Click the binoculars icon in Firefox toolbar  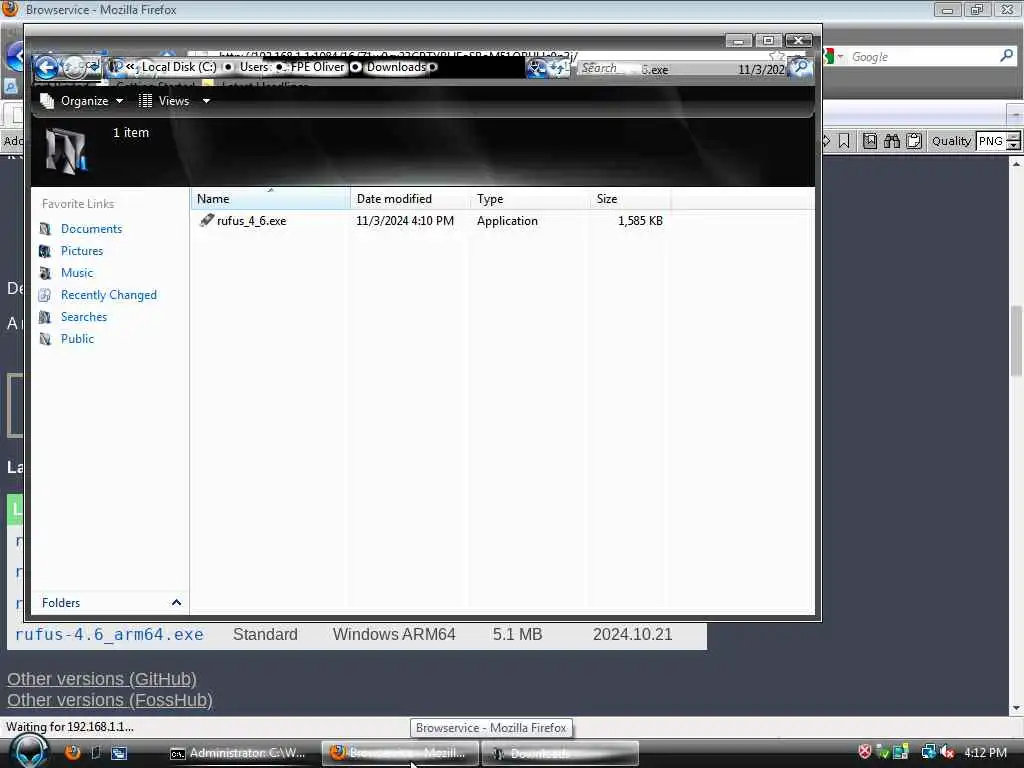(x=891, y=140)
